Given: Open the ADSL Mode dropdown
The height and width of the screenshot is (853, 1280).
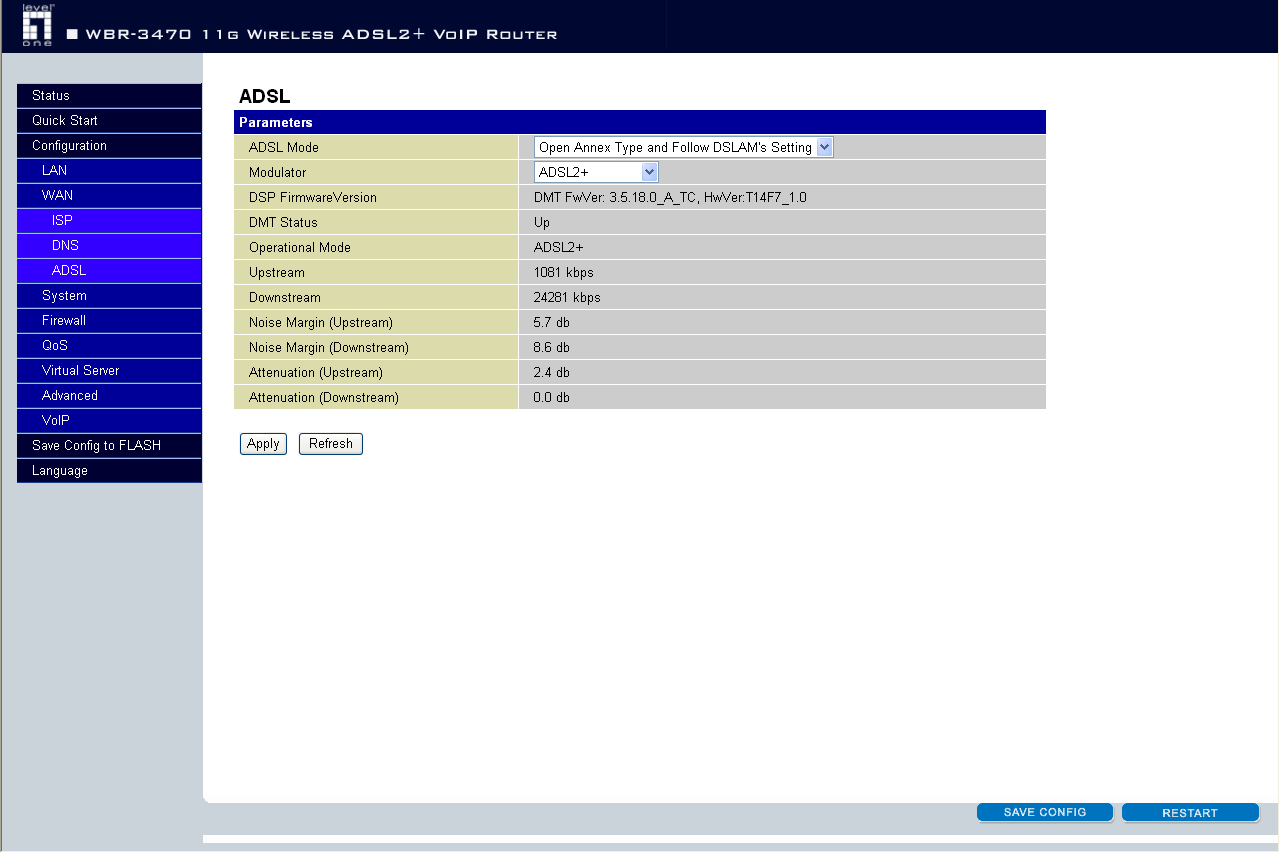Looking at the screenshot, I should click(x=683, y=147).
